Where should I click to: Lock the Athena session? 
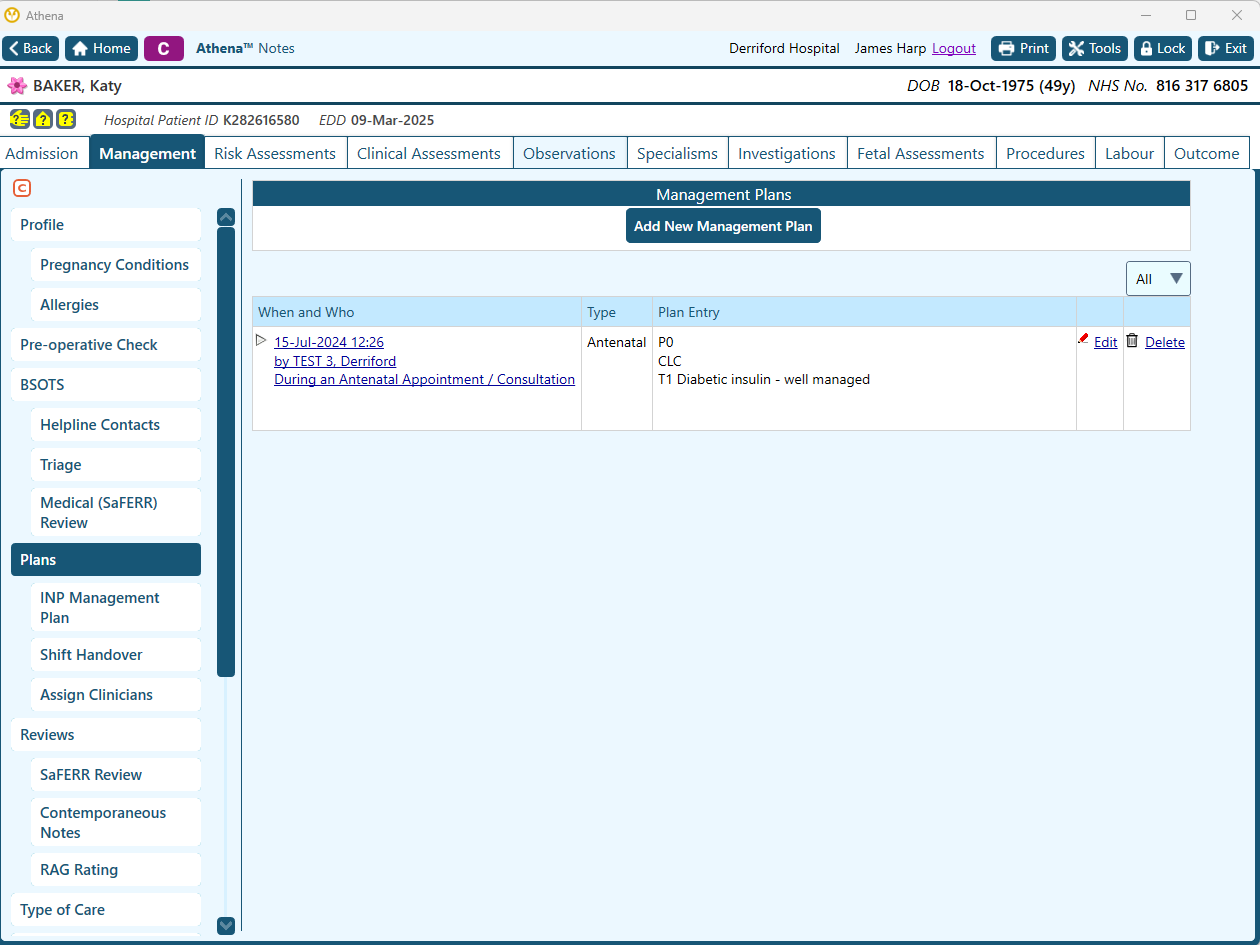pyautogui.click(x=1163, y=48)
